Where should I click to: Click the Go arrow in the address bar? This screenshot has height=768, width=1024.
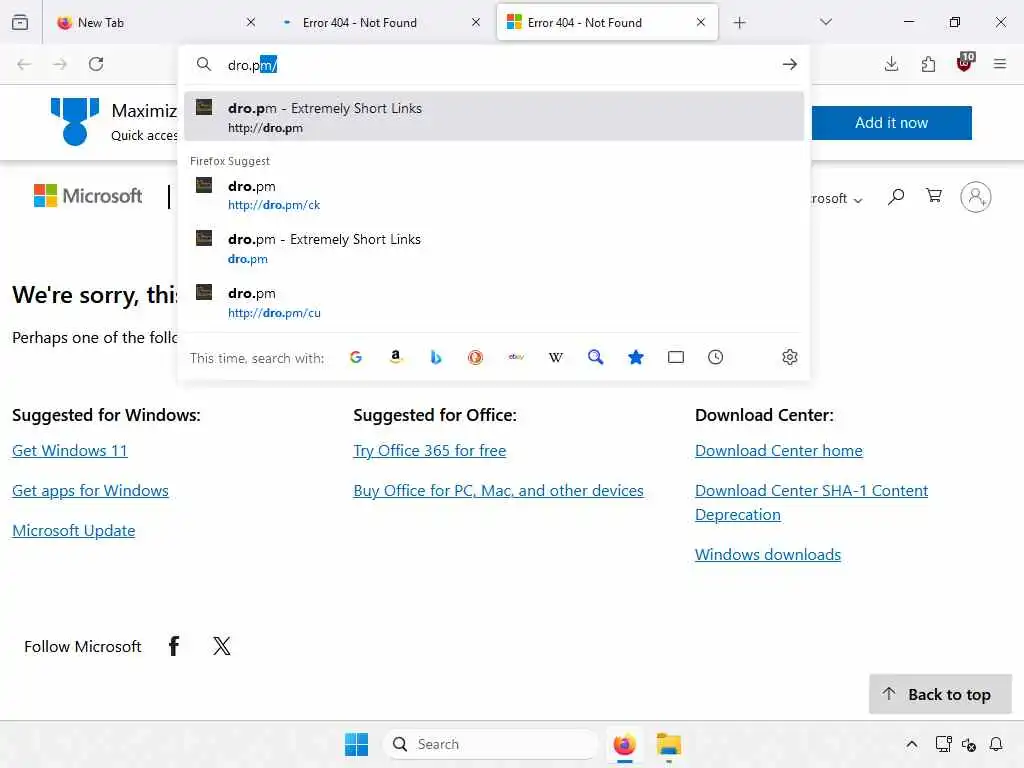click(x=790, y=64)
